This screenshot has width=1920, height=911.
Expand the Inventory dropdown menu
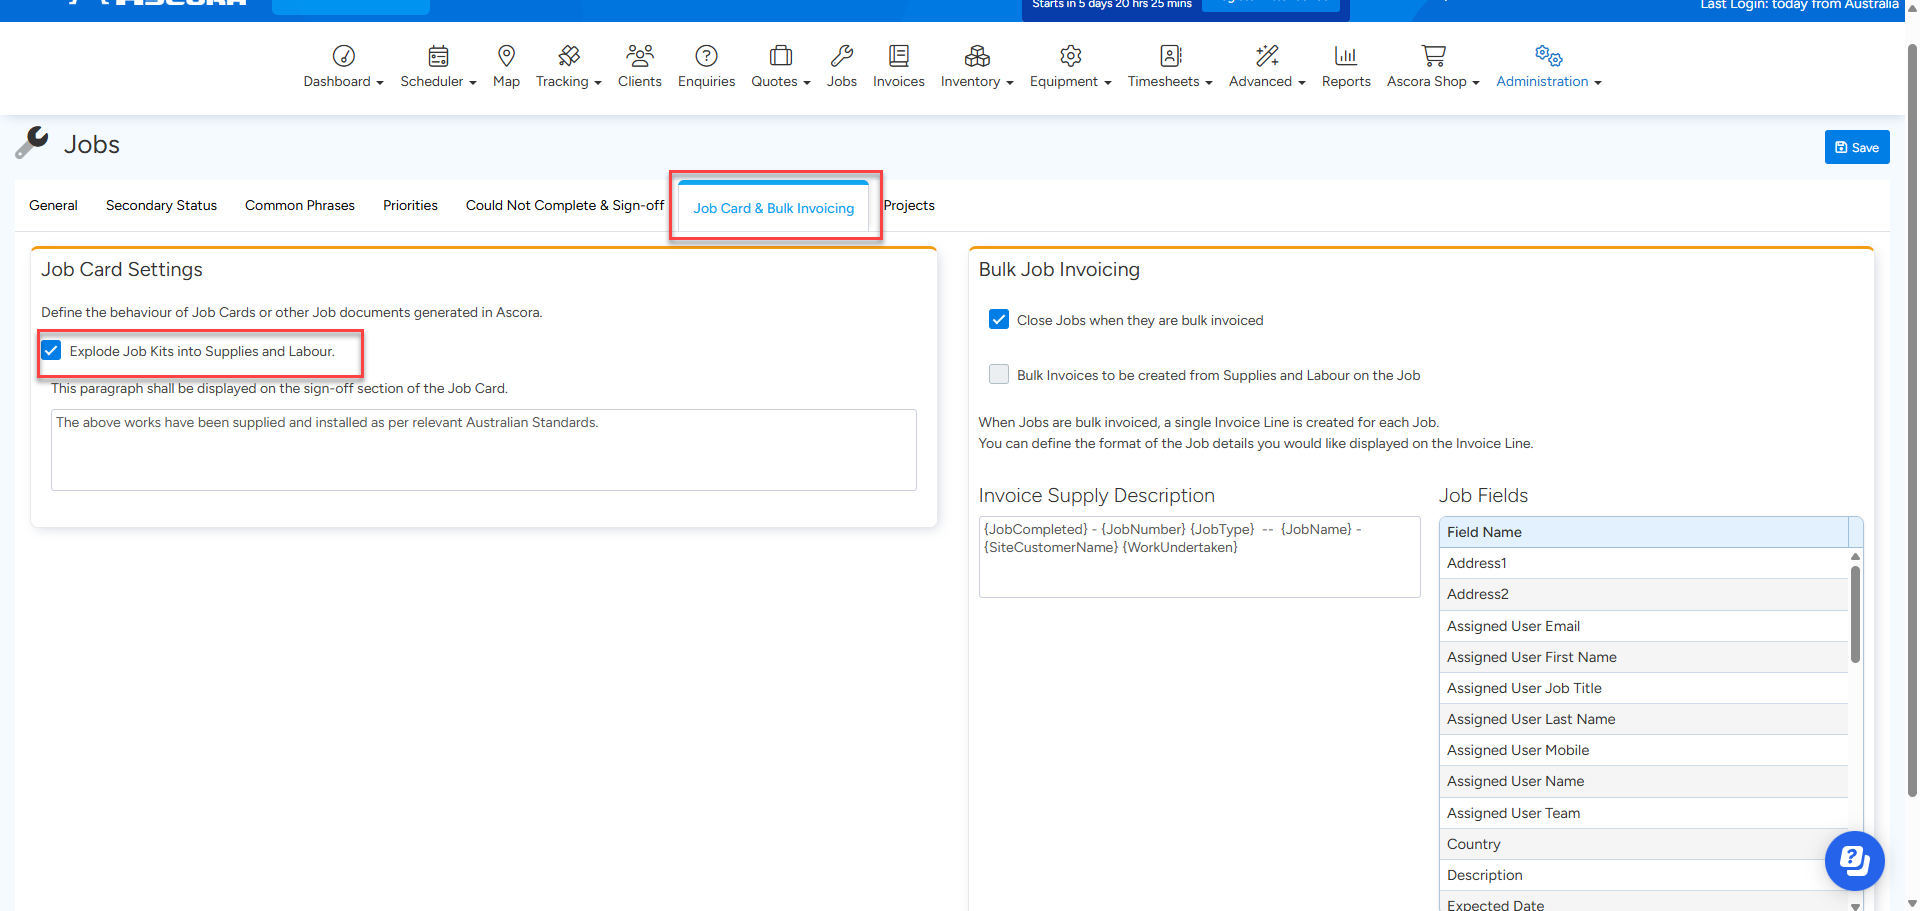976,82
